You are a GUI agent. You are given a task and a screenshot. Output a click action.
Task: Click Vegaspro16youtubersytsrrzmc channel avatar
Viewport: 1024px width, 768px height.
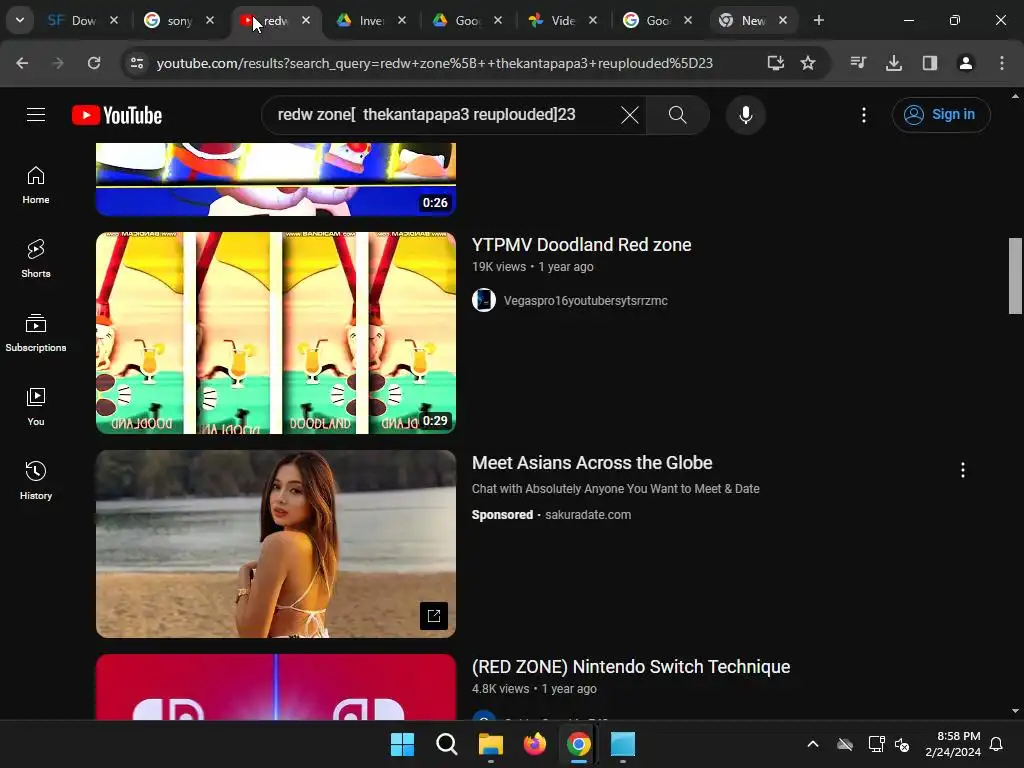(x=484, y=300)
